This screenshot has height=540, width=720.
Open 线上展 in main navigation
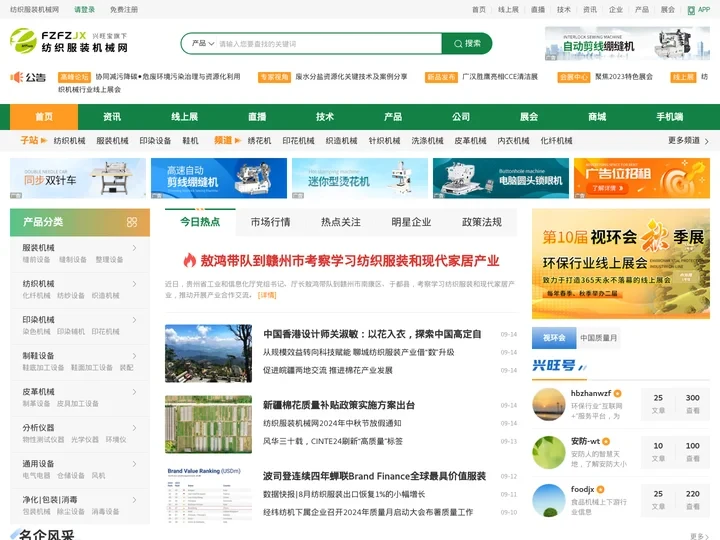click(x=184, y=117)
